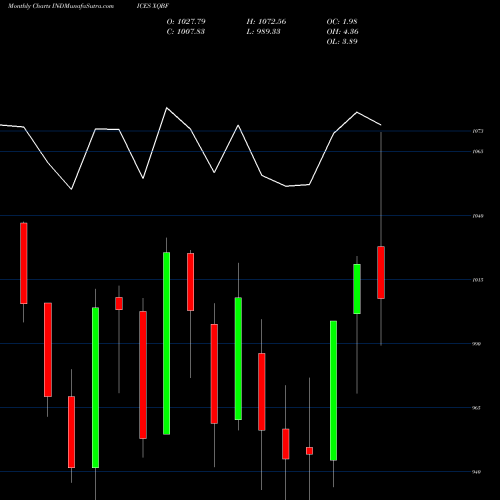The width and height of the screenshot is (500, 500).
Task: Click the INDMunafaSutra.com chart title text
Action: point(61,6)
